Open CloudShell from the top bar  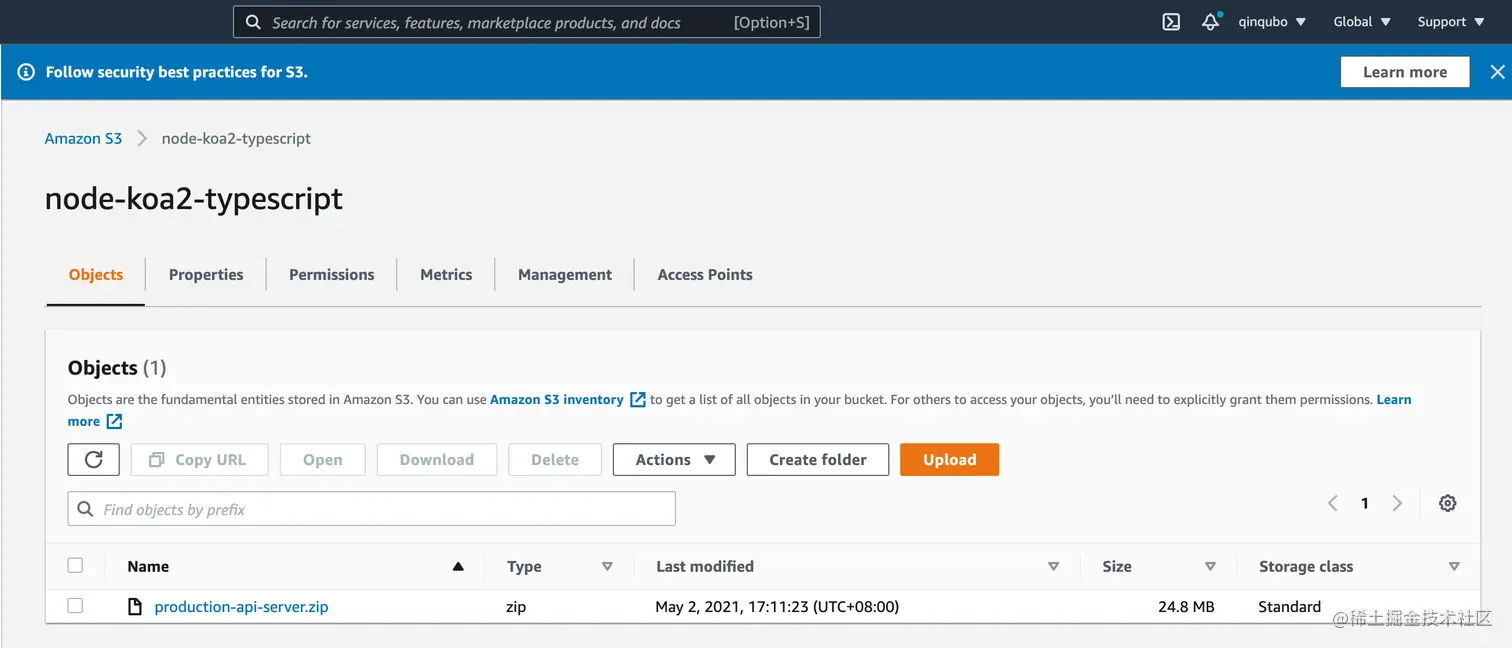[x=1170, y=21]
